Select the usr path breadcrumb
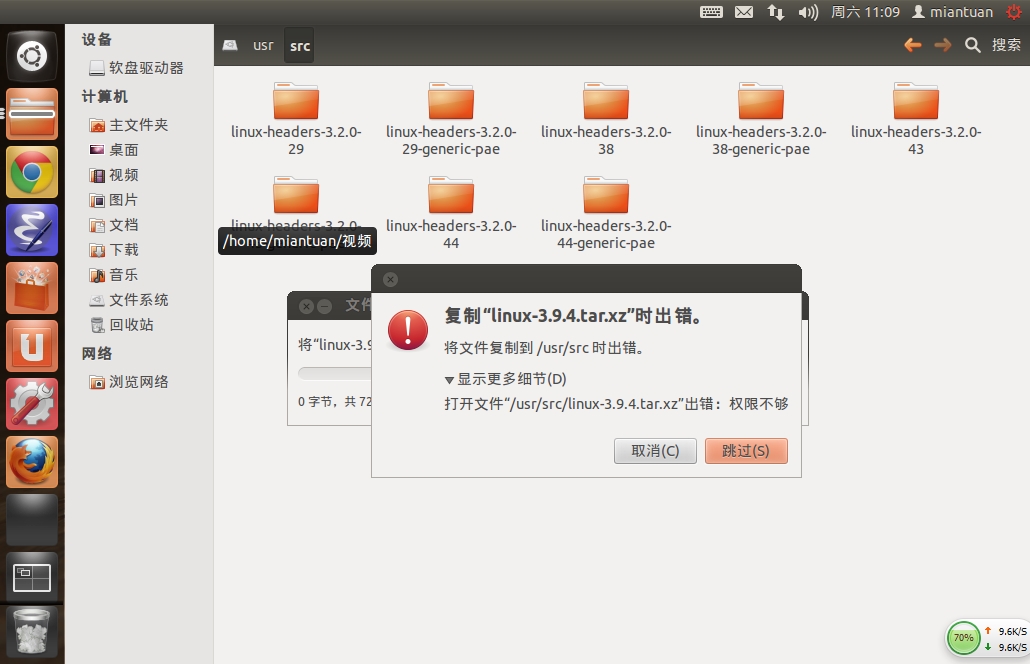This screenshot has height=664, width=1030. click(263, 45)
